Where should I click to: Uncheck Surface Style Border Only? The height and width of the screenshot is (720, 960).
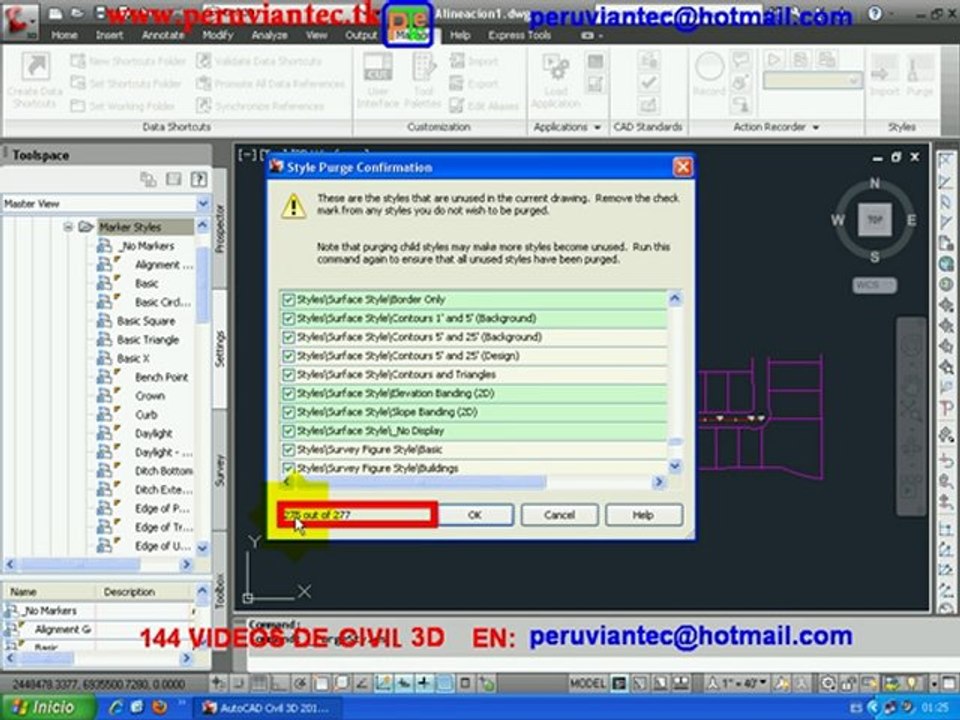click(288, 300)
